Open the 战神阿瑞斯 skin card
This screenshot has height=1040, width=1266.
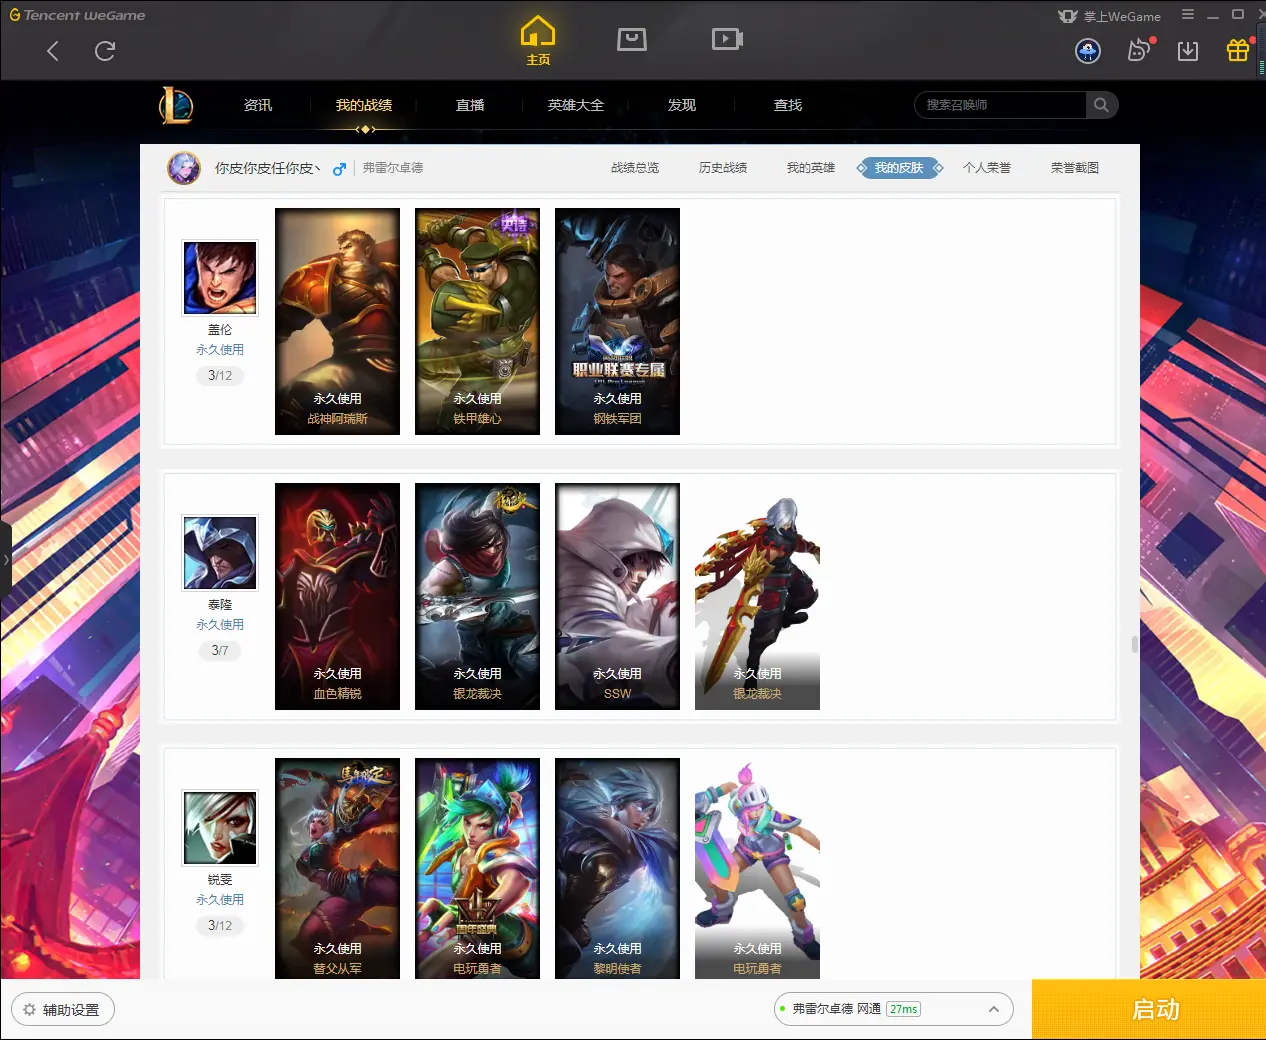pyautogui.click(x=337, y=321)
